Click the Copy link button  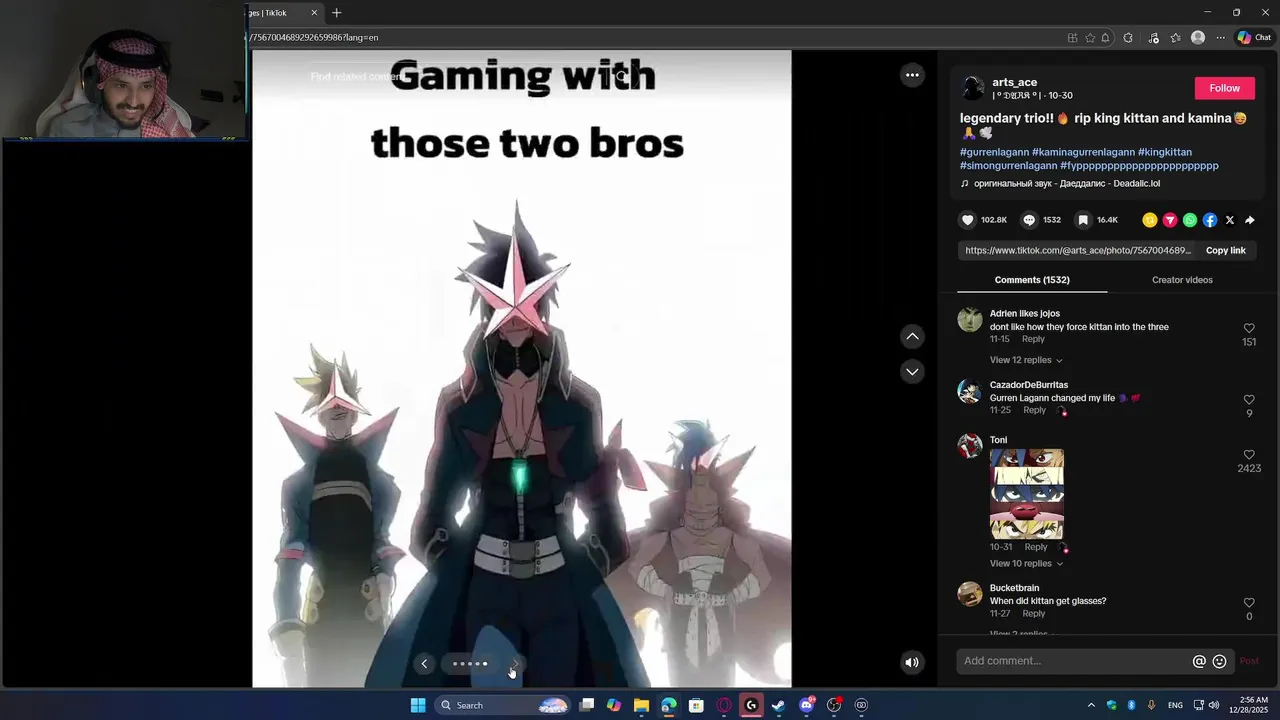1225,251
